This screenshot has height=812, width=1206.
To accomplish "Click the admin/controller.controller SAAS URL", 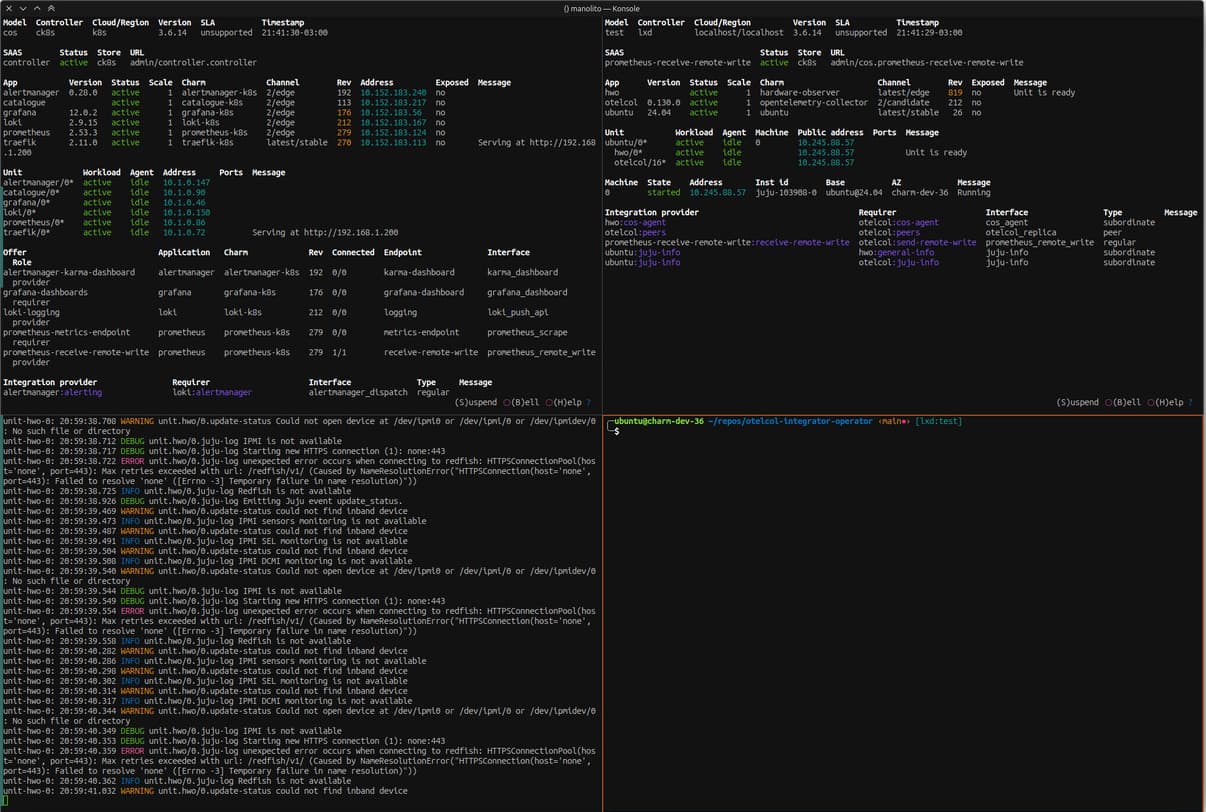I will (x=193, y=62).
